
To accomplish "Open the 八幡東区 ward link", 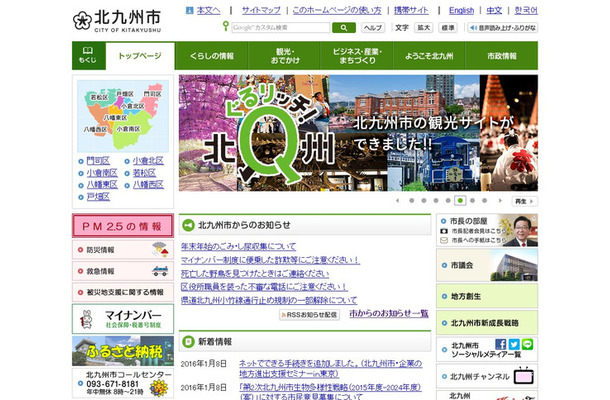I will tap(102, 185).
